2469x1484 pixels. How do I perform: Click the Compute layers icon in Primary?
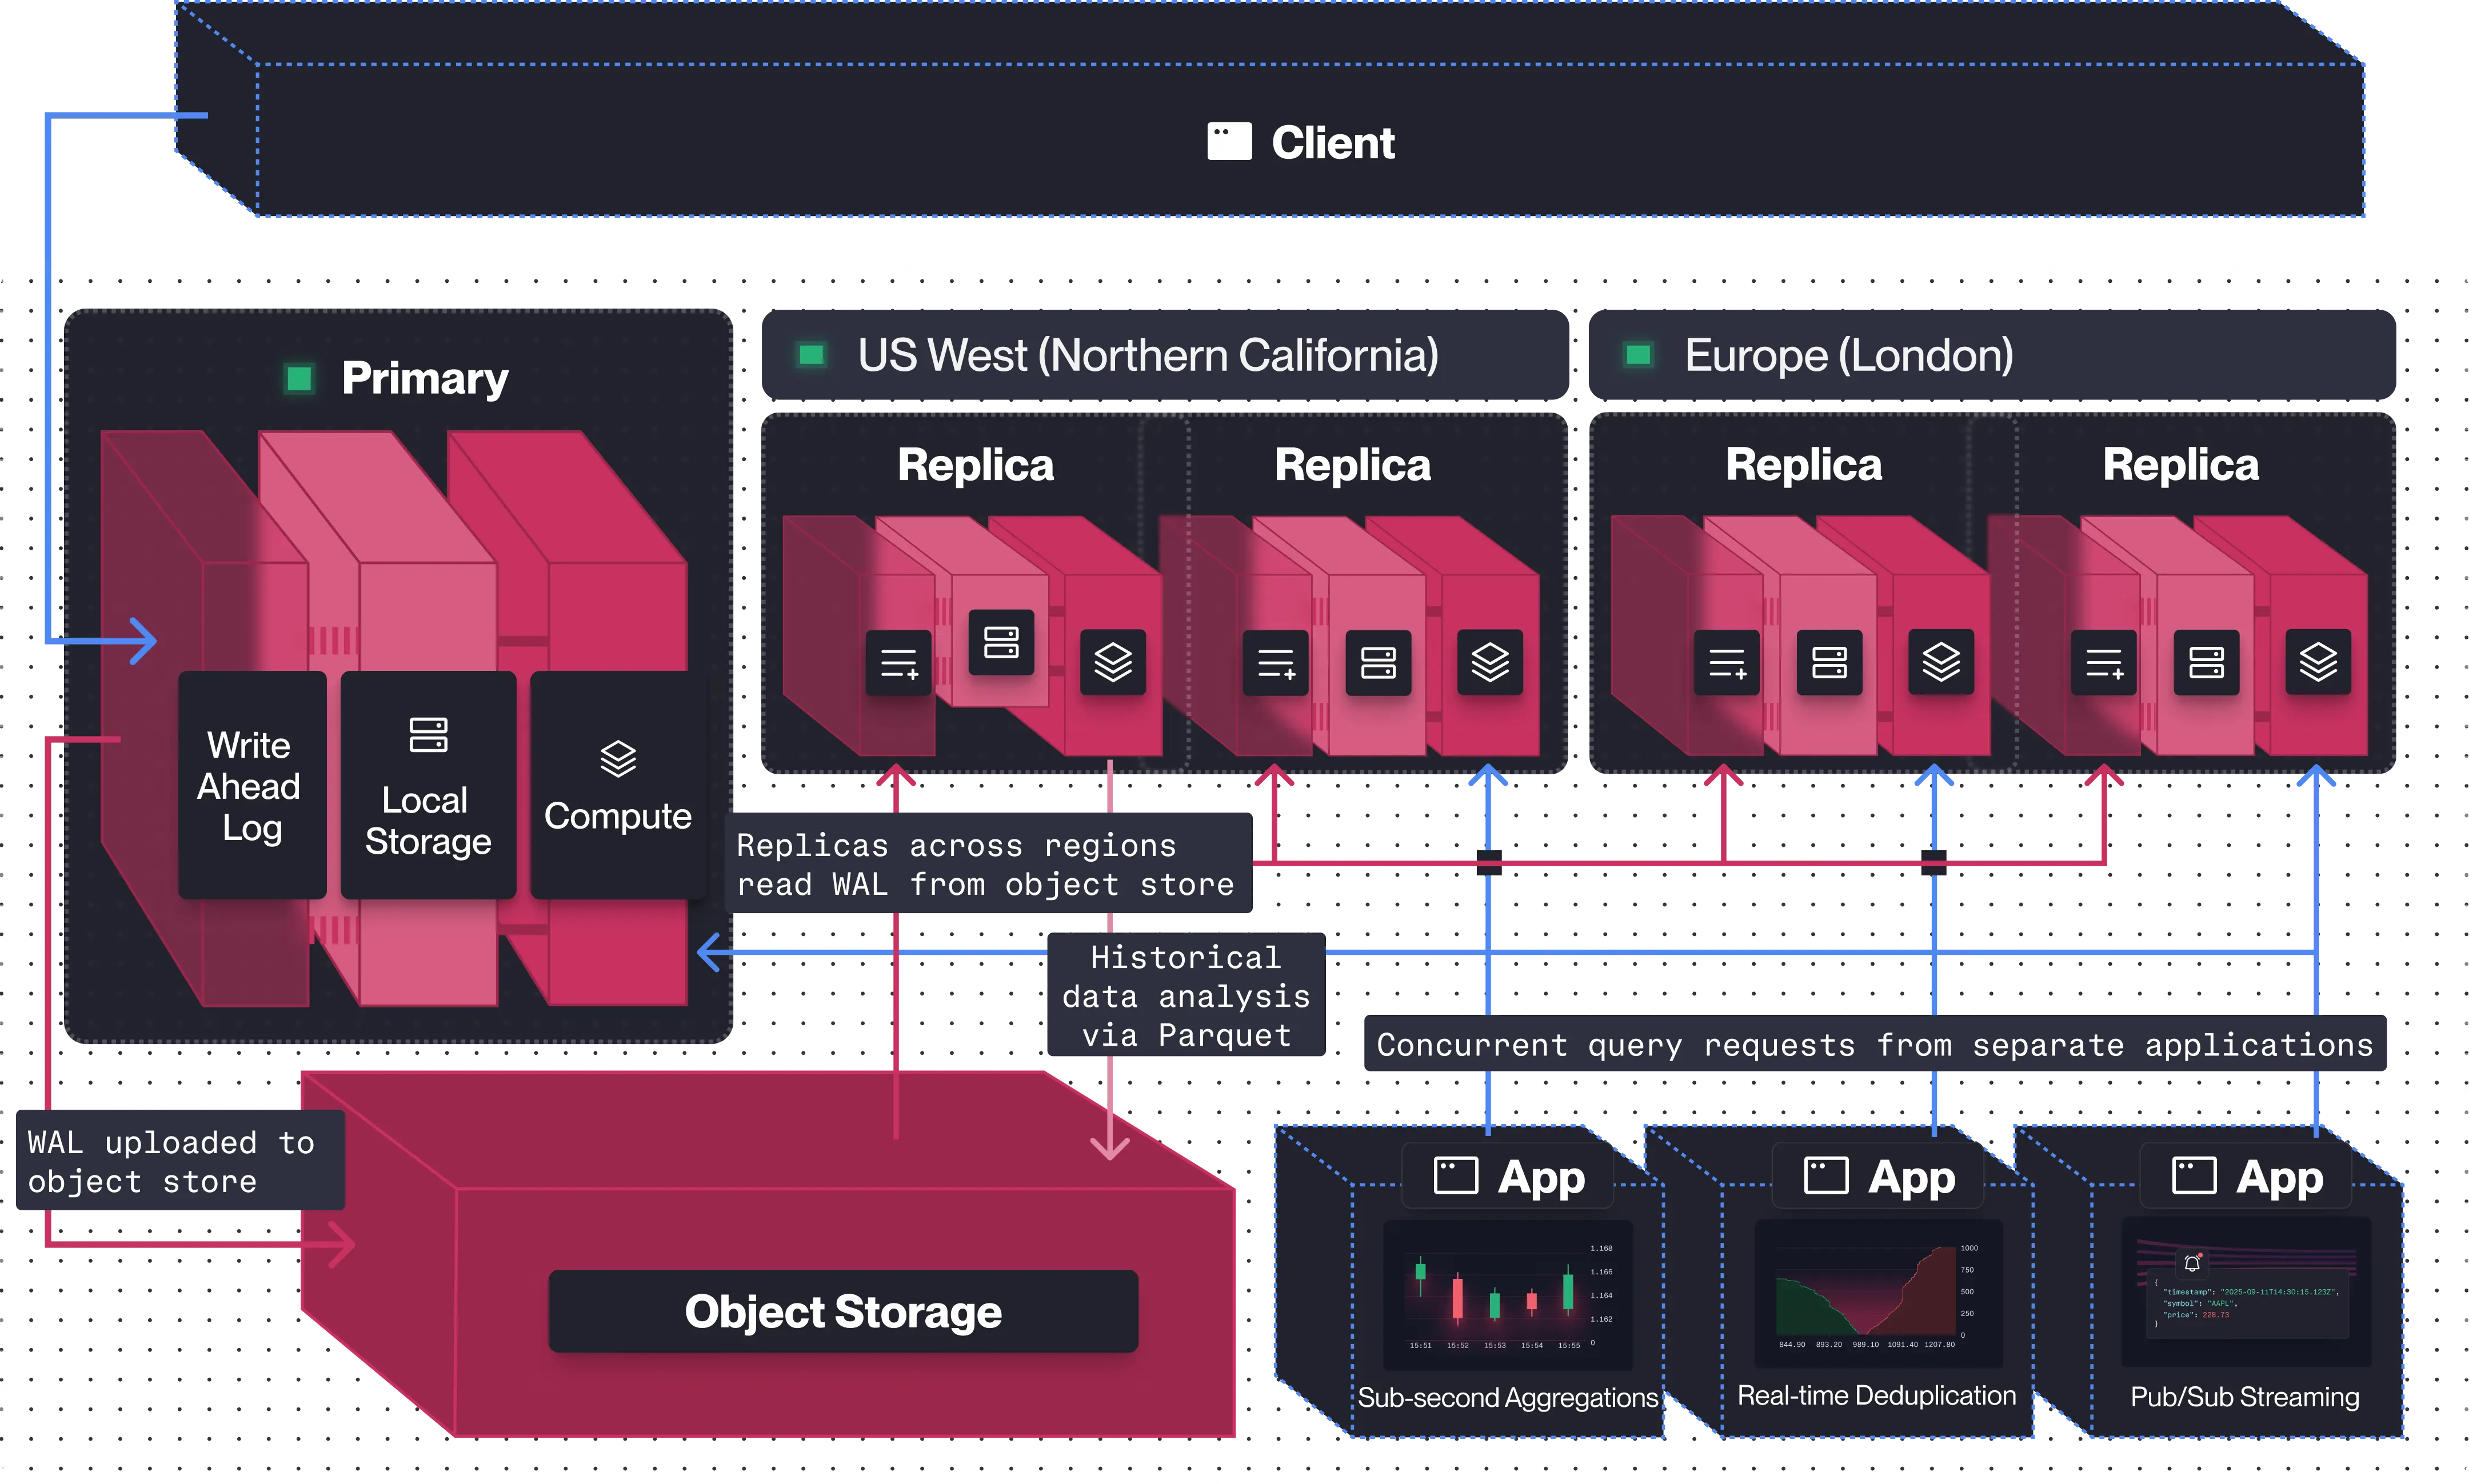pos(618,759)
